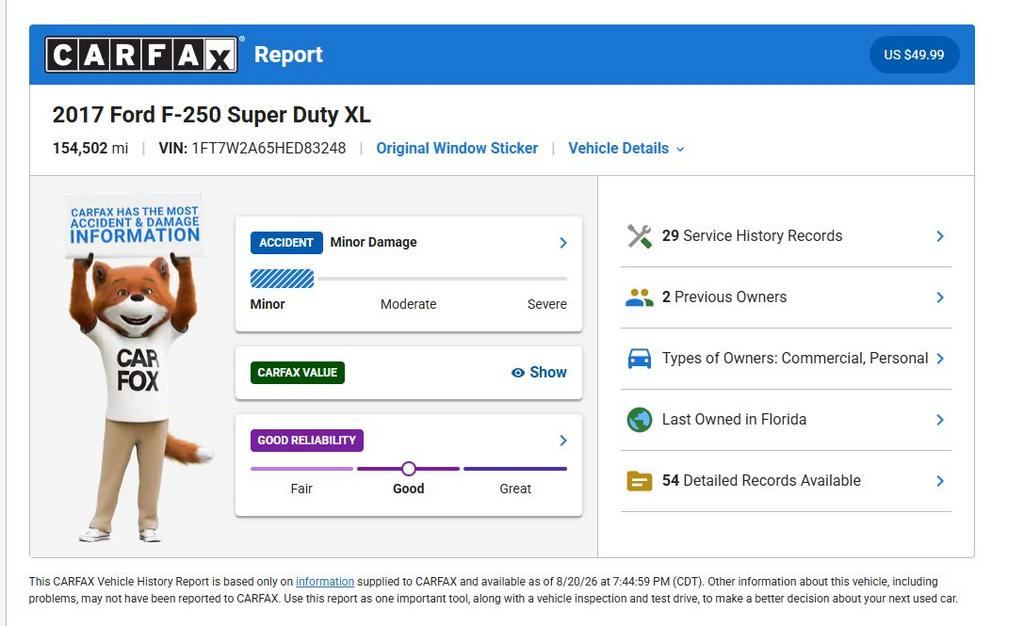The height and width of the screenshot is (626, 1024).
Task: Click the 29 Service History Records text
Action: pyautogui.click(x=752, y=236)
